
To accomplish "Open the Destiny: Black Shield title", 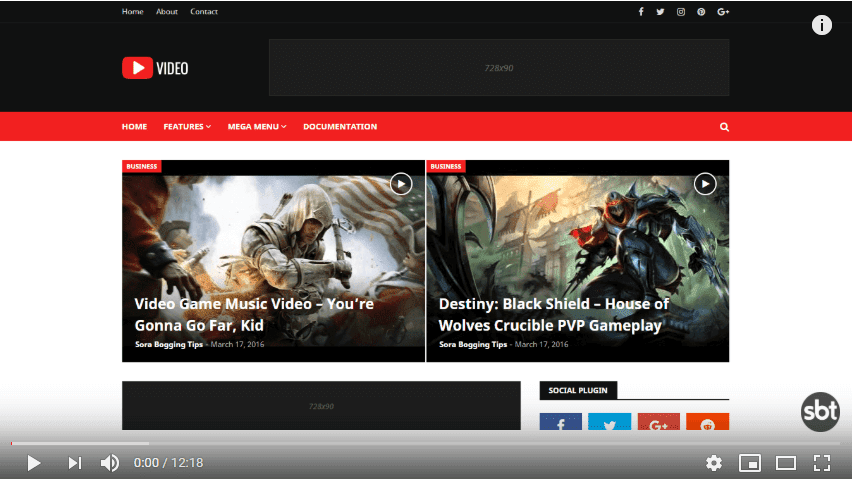I will point(554,314).
